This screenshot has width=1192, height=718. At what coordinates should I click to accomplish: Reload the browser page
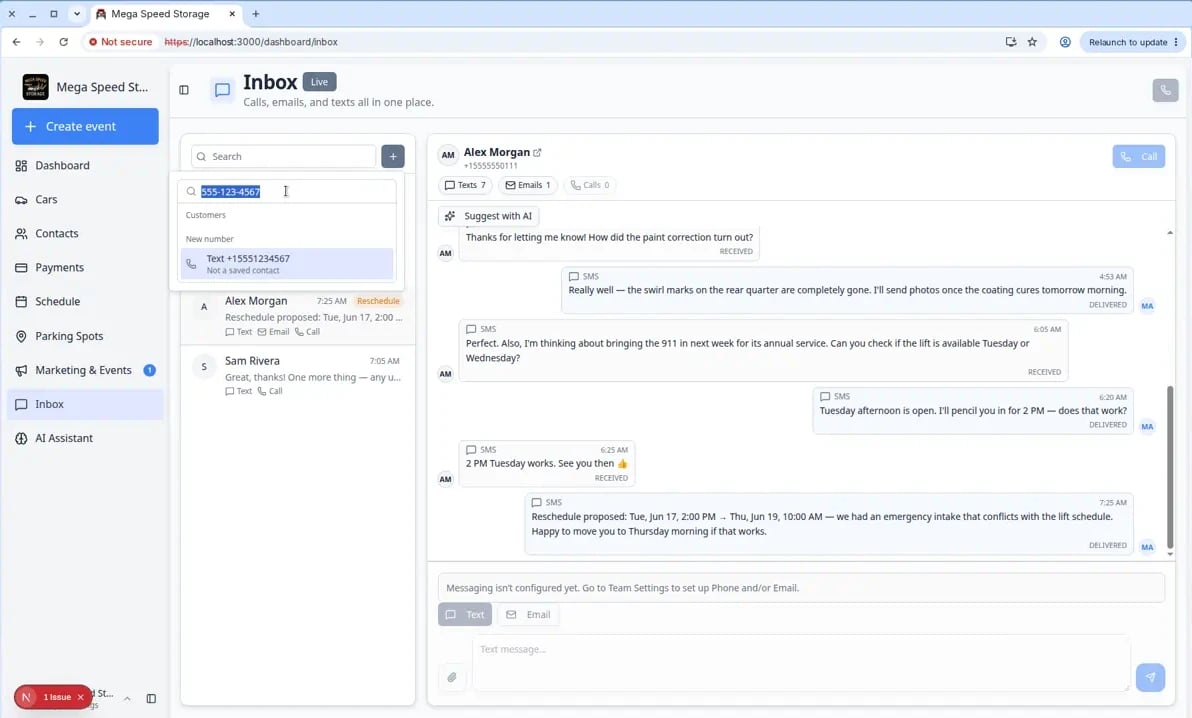(64, 42)
